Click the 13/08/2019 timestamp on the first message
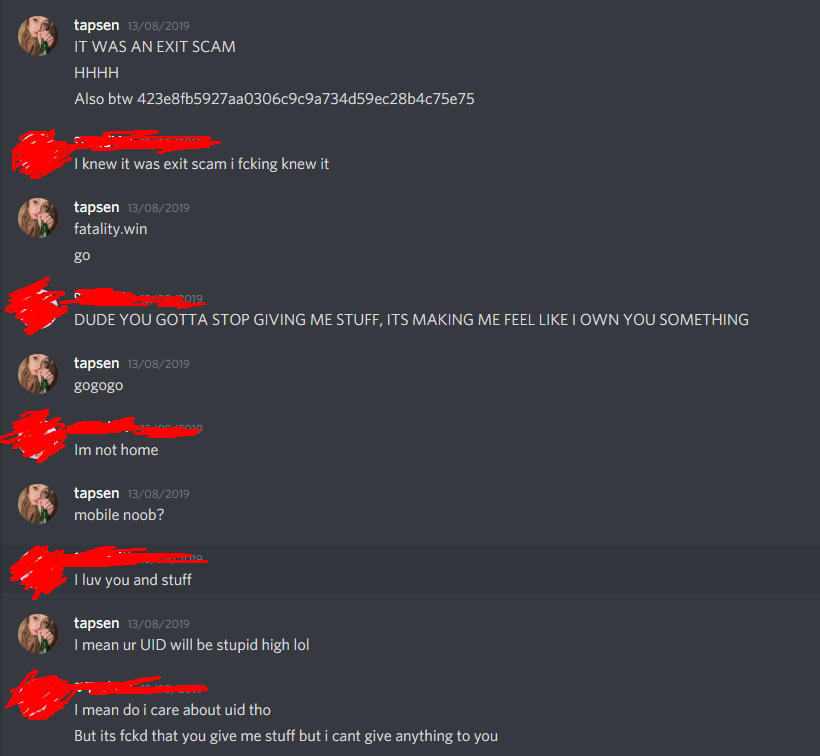 pos(158,26)
